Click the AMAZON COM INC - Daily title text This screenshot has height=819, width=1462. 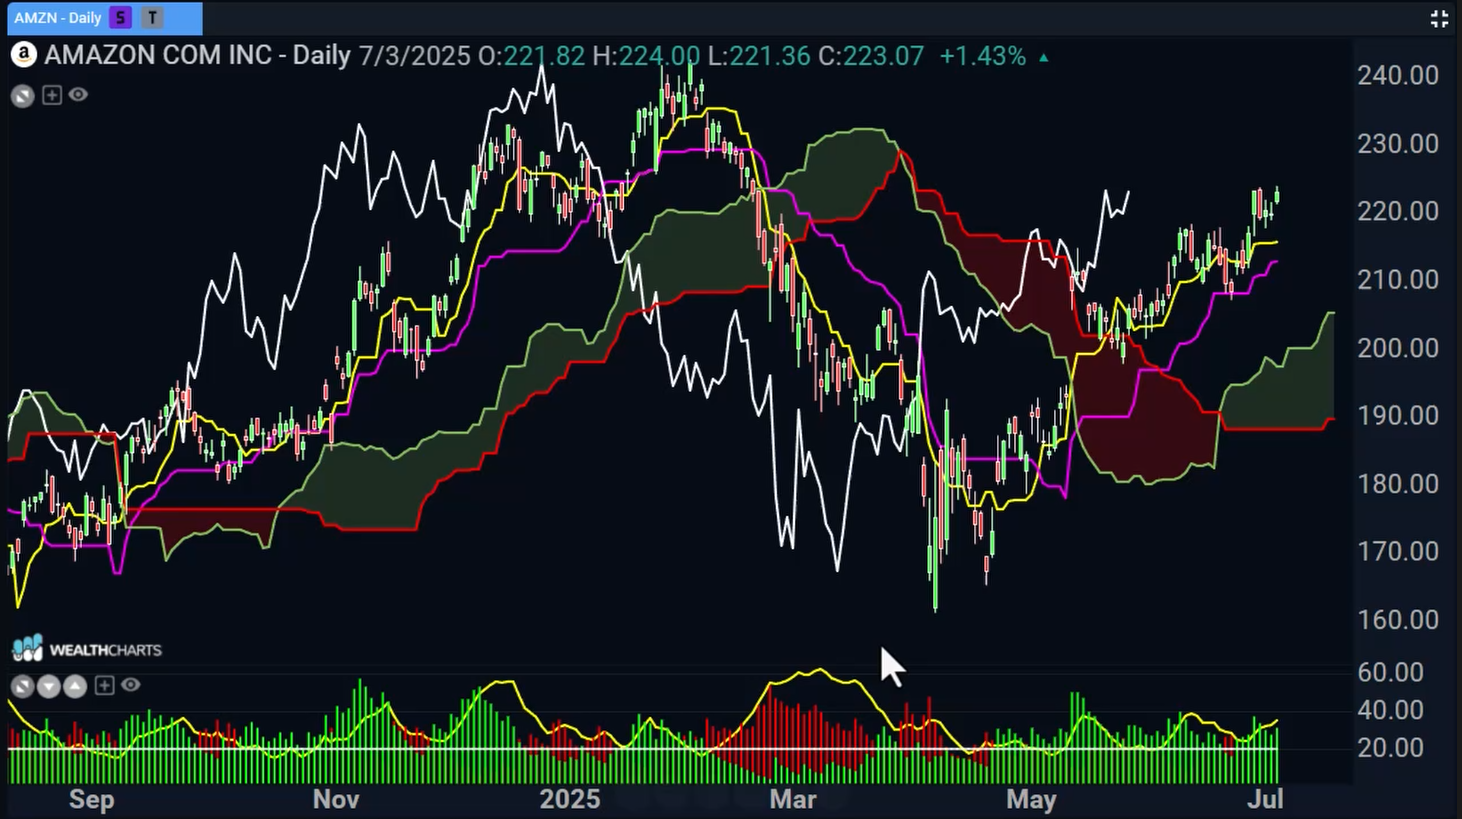click(x=197, y=55)
